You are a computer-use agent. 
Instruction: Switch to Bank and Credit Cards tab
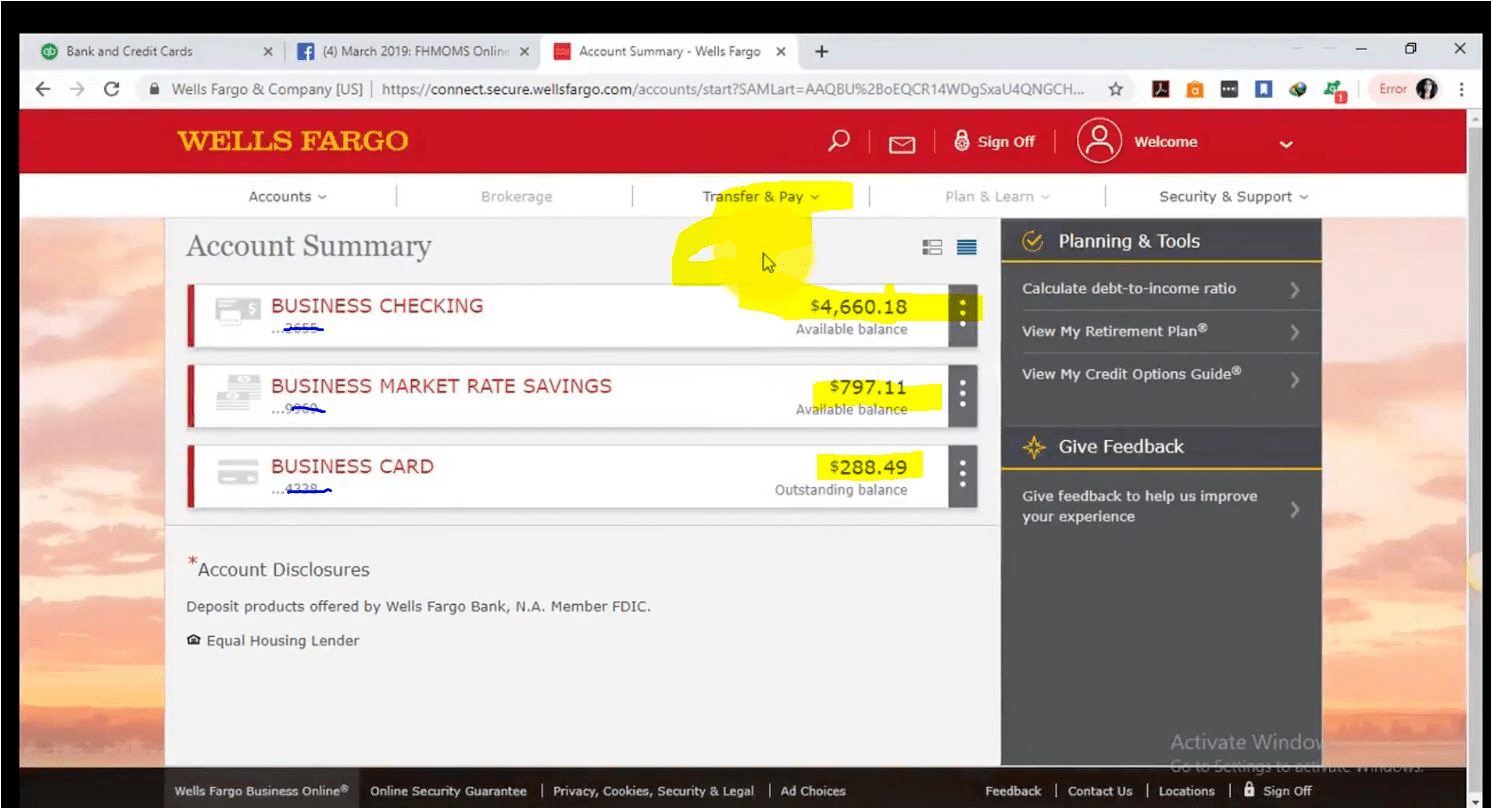point(155,51)
